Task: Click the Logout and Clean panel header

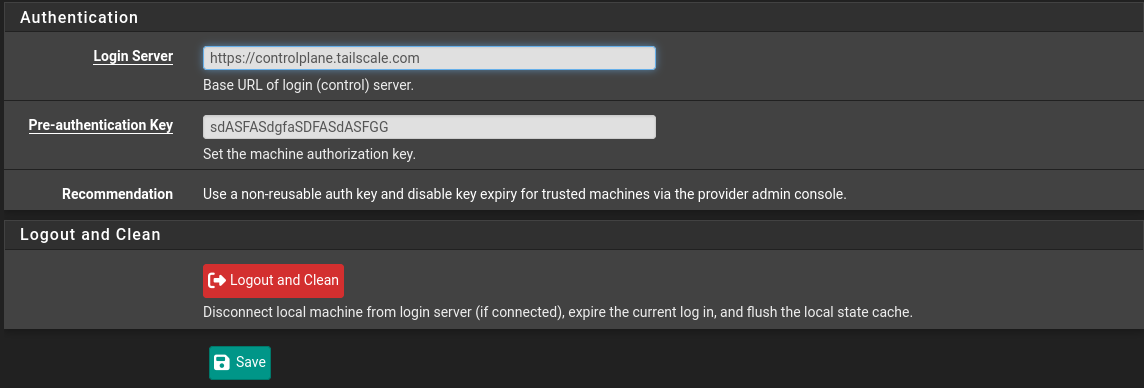Action: [572, 235]
